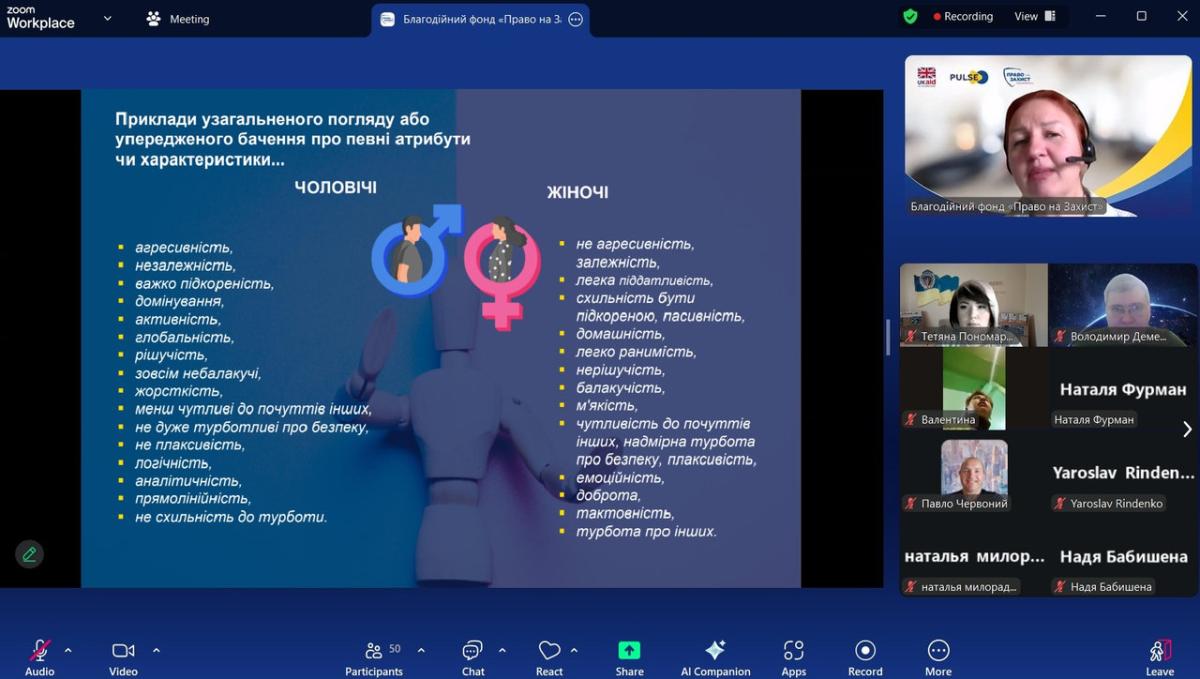Click muted mic icon on Павло Червоний tile
The width and height of the screenshot is (1200, 679).
(x=911, y=504)
